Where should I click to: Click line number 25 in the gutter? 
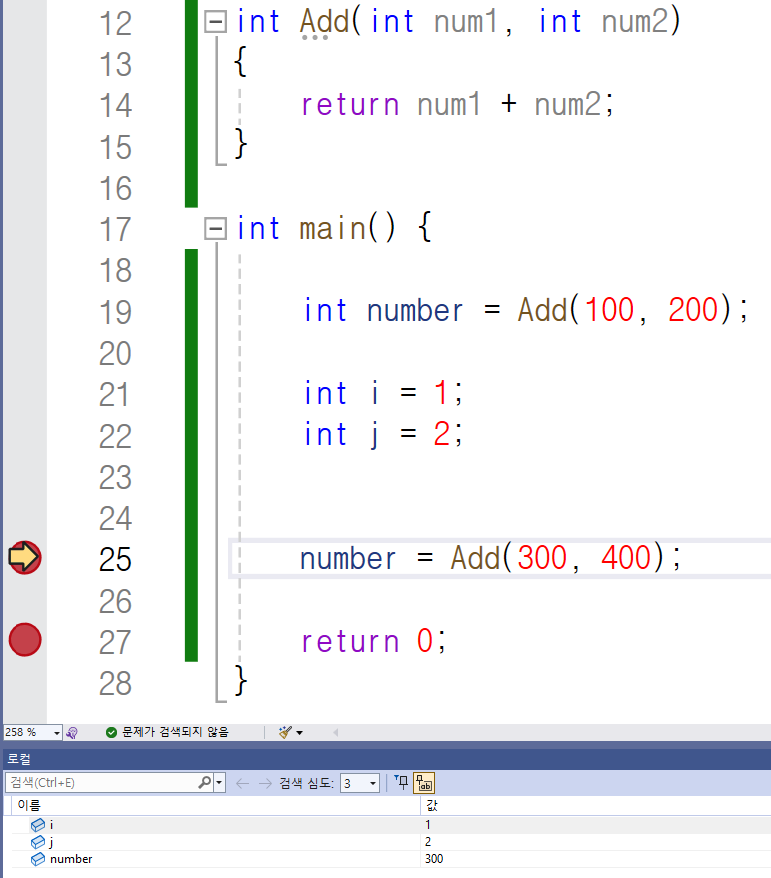tap(115, 559)
